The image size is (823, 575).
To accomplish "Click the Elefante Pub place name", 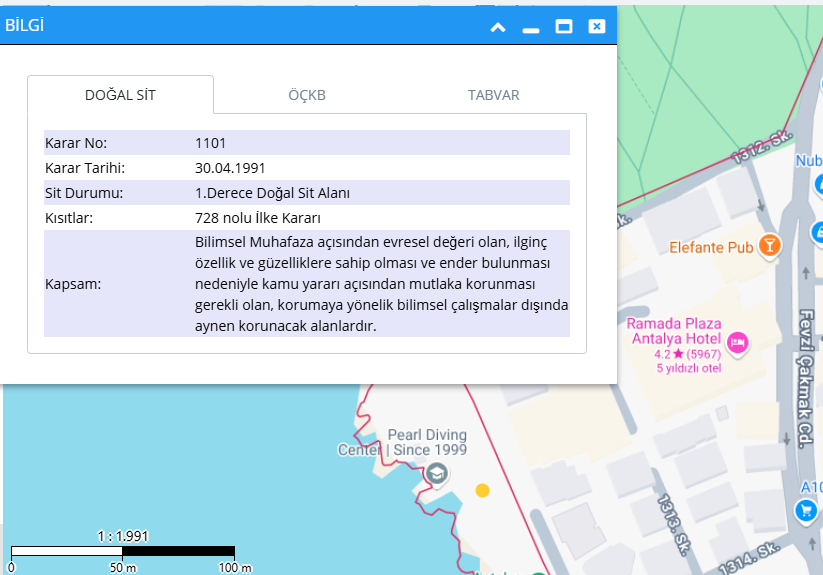I will click(711, 246).
